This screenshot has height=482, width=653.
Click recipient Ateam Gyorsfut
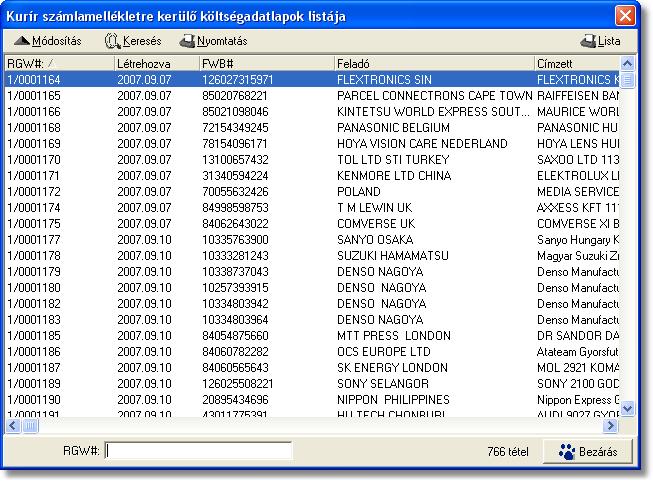(x=578, y=352)
